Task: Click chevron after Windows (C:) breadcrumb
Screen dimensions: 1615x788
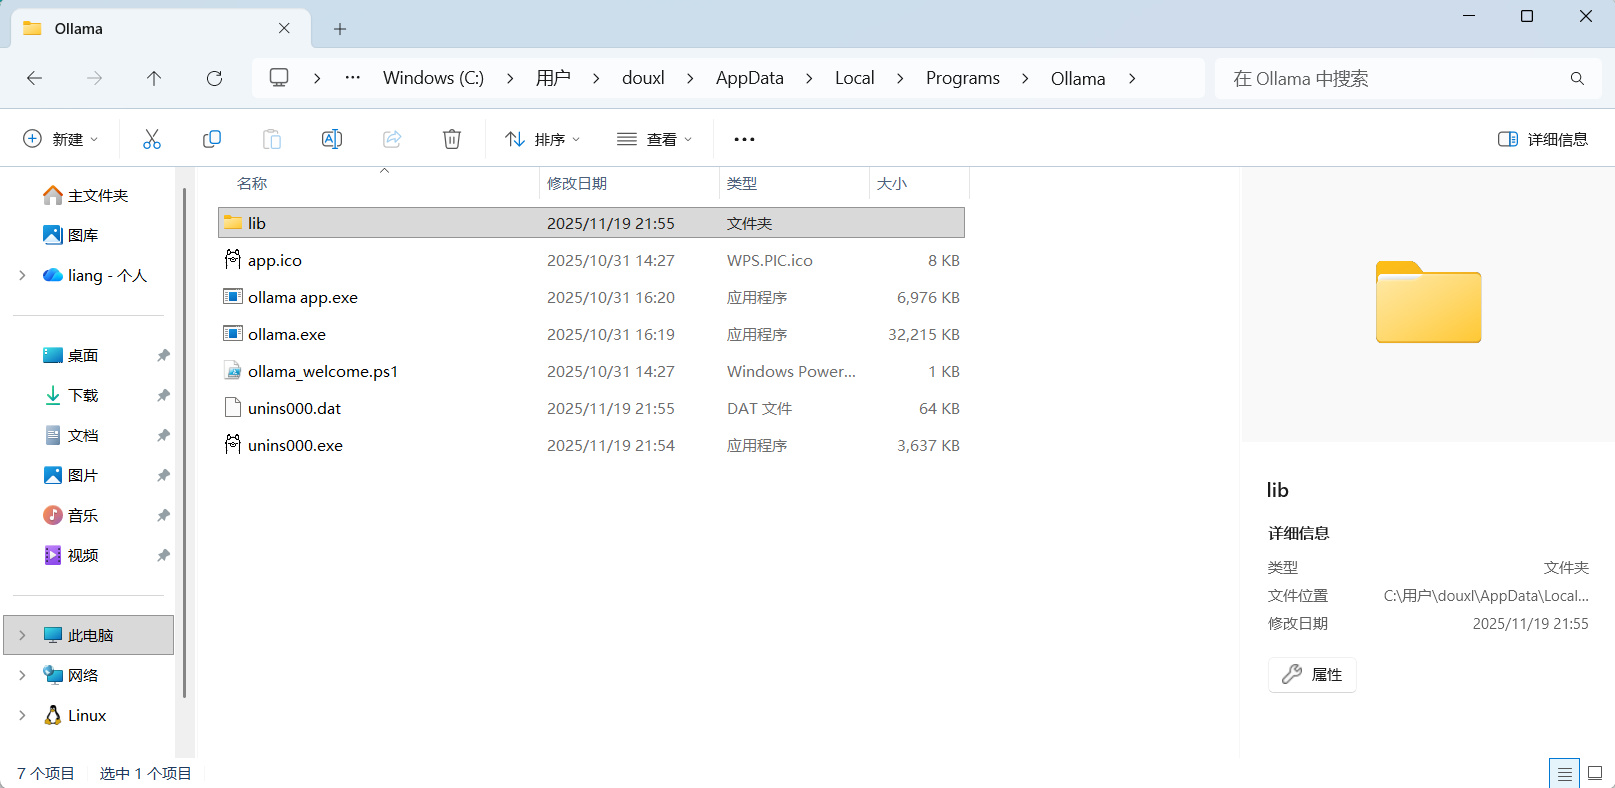Action: (x=510, y=78)
